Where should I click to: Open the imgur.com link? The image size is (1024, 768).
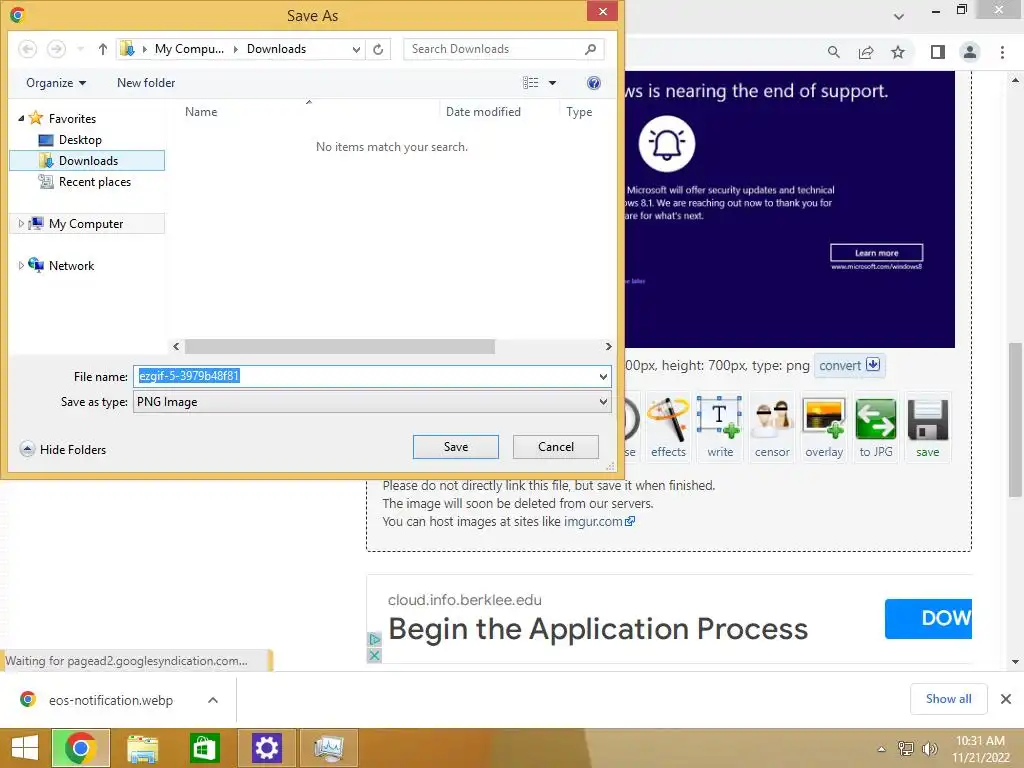click(599, 521)
